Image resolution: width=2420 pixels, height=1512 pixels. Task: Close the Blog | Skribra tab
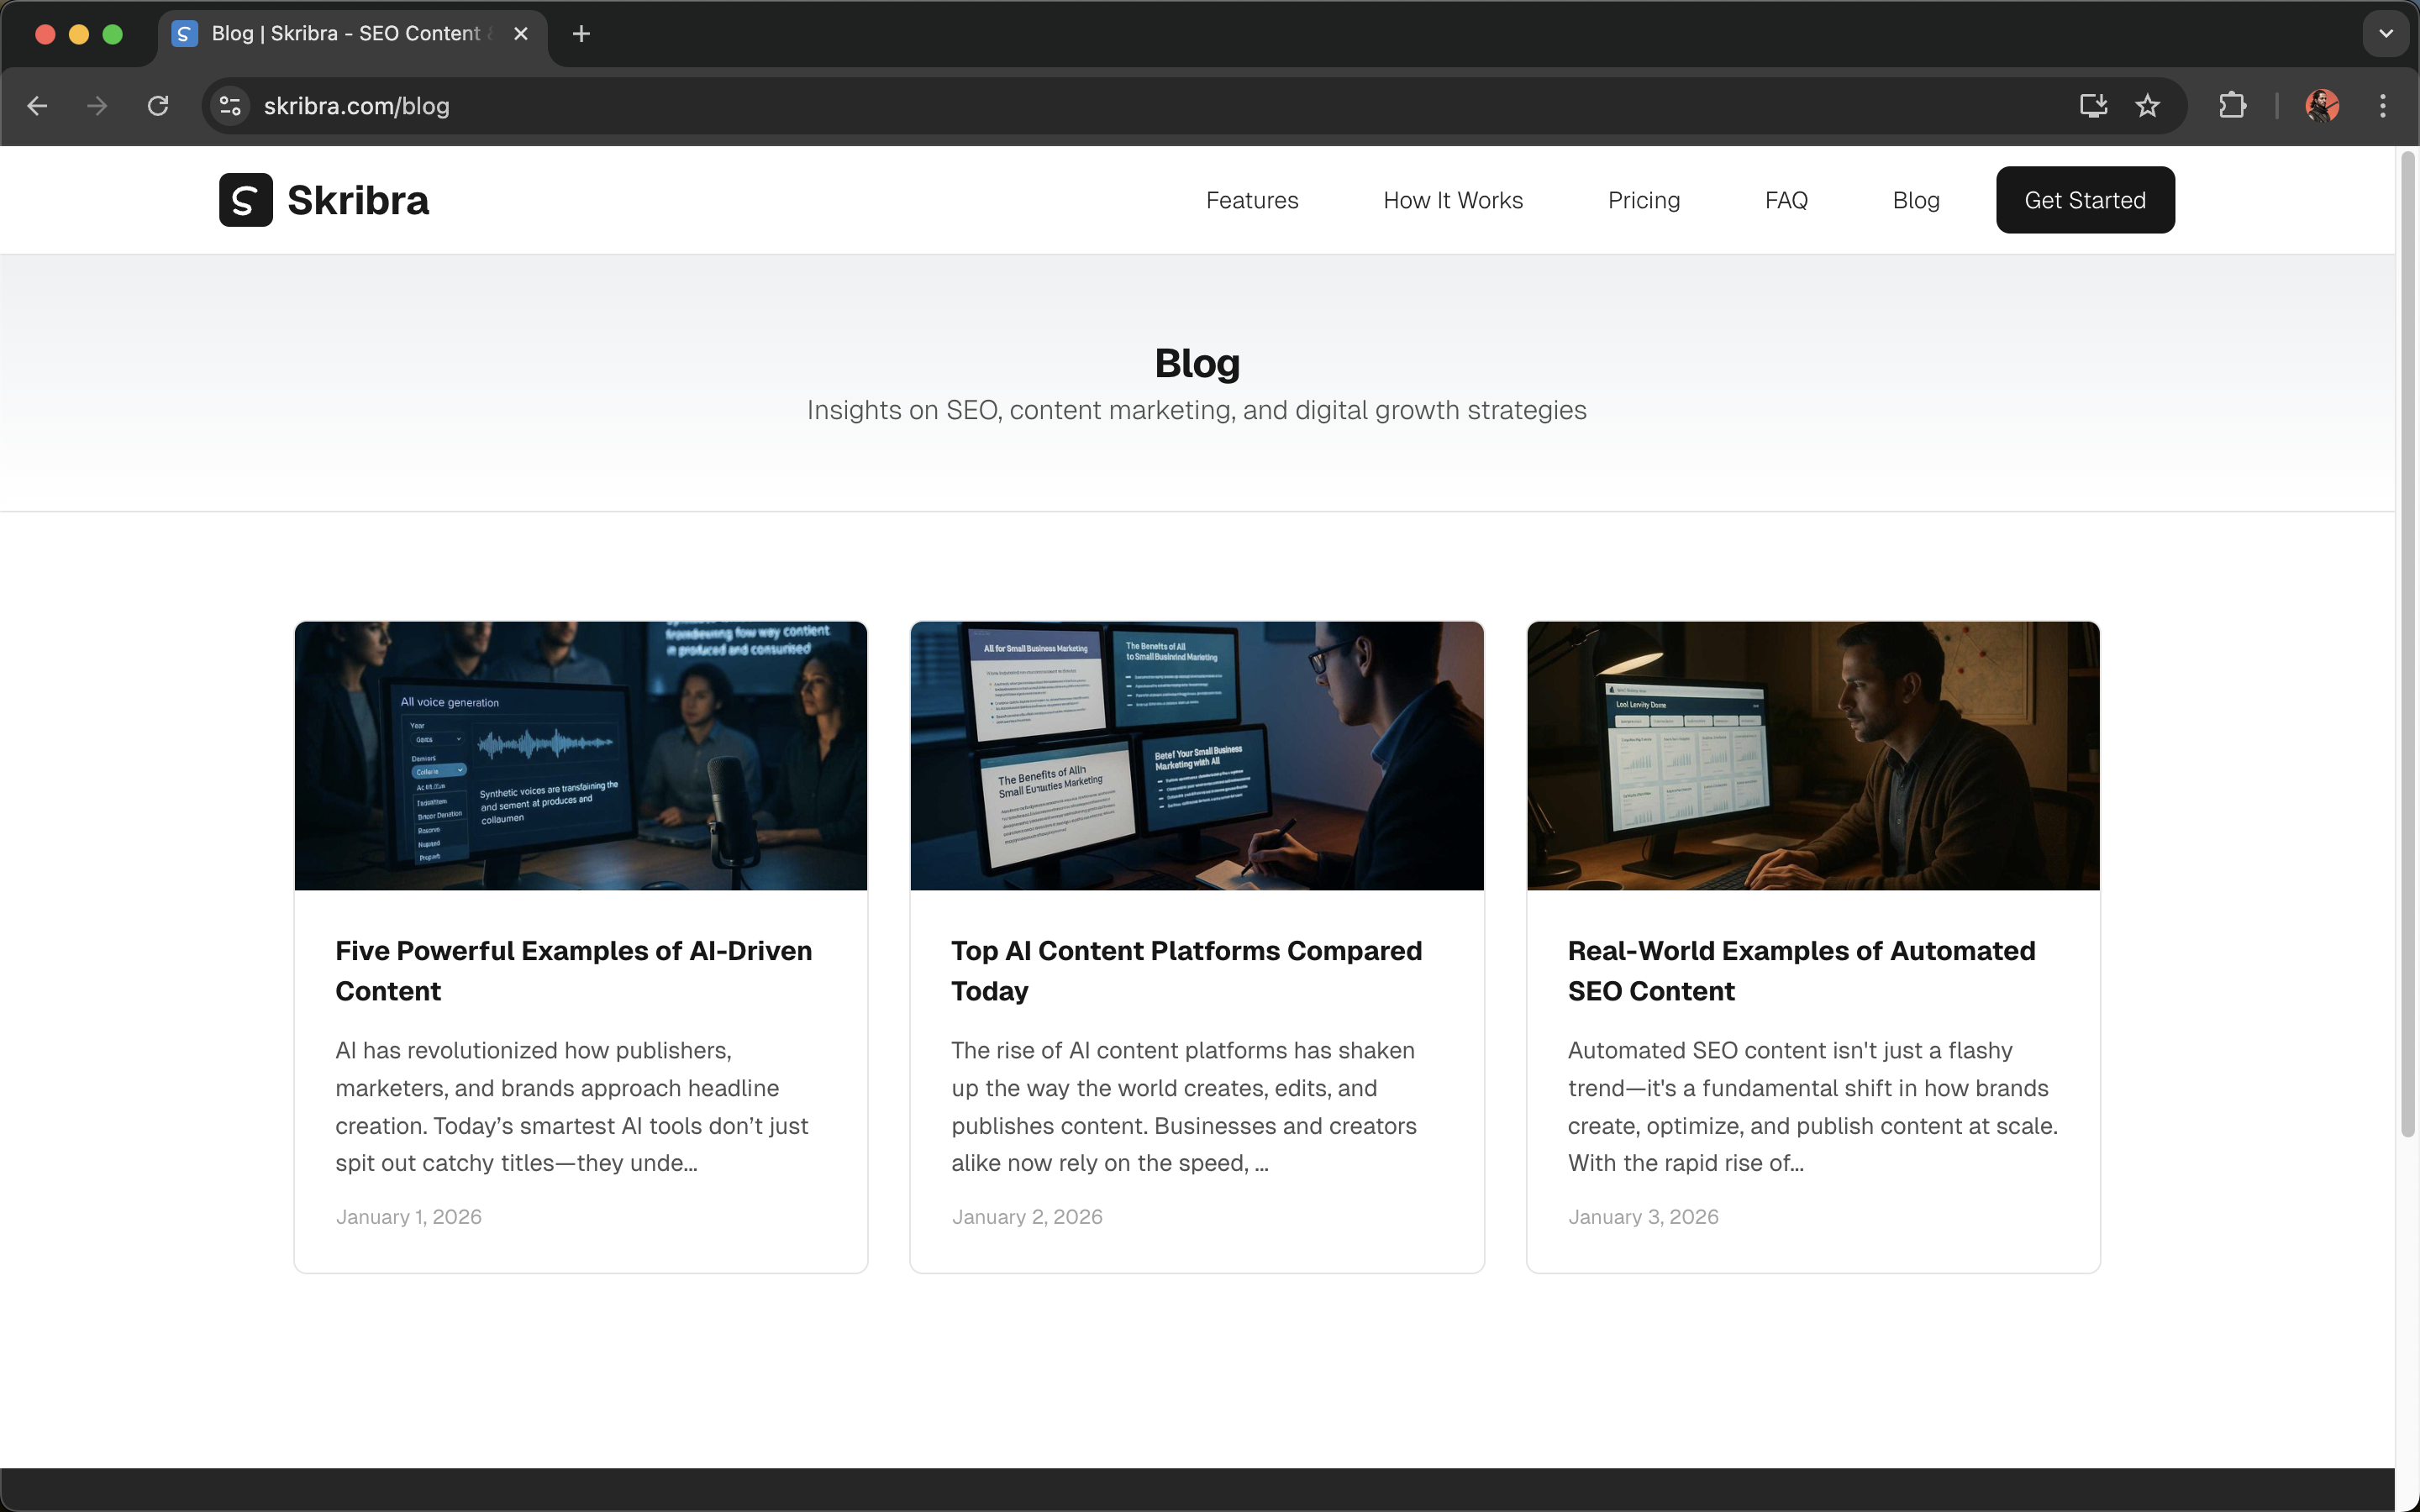point(521,34)
